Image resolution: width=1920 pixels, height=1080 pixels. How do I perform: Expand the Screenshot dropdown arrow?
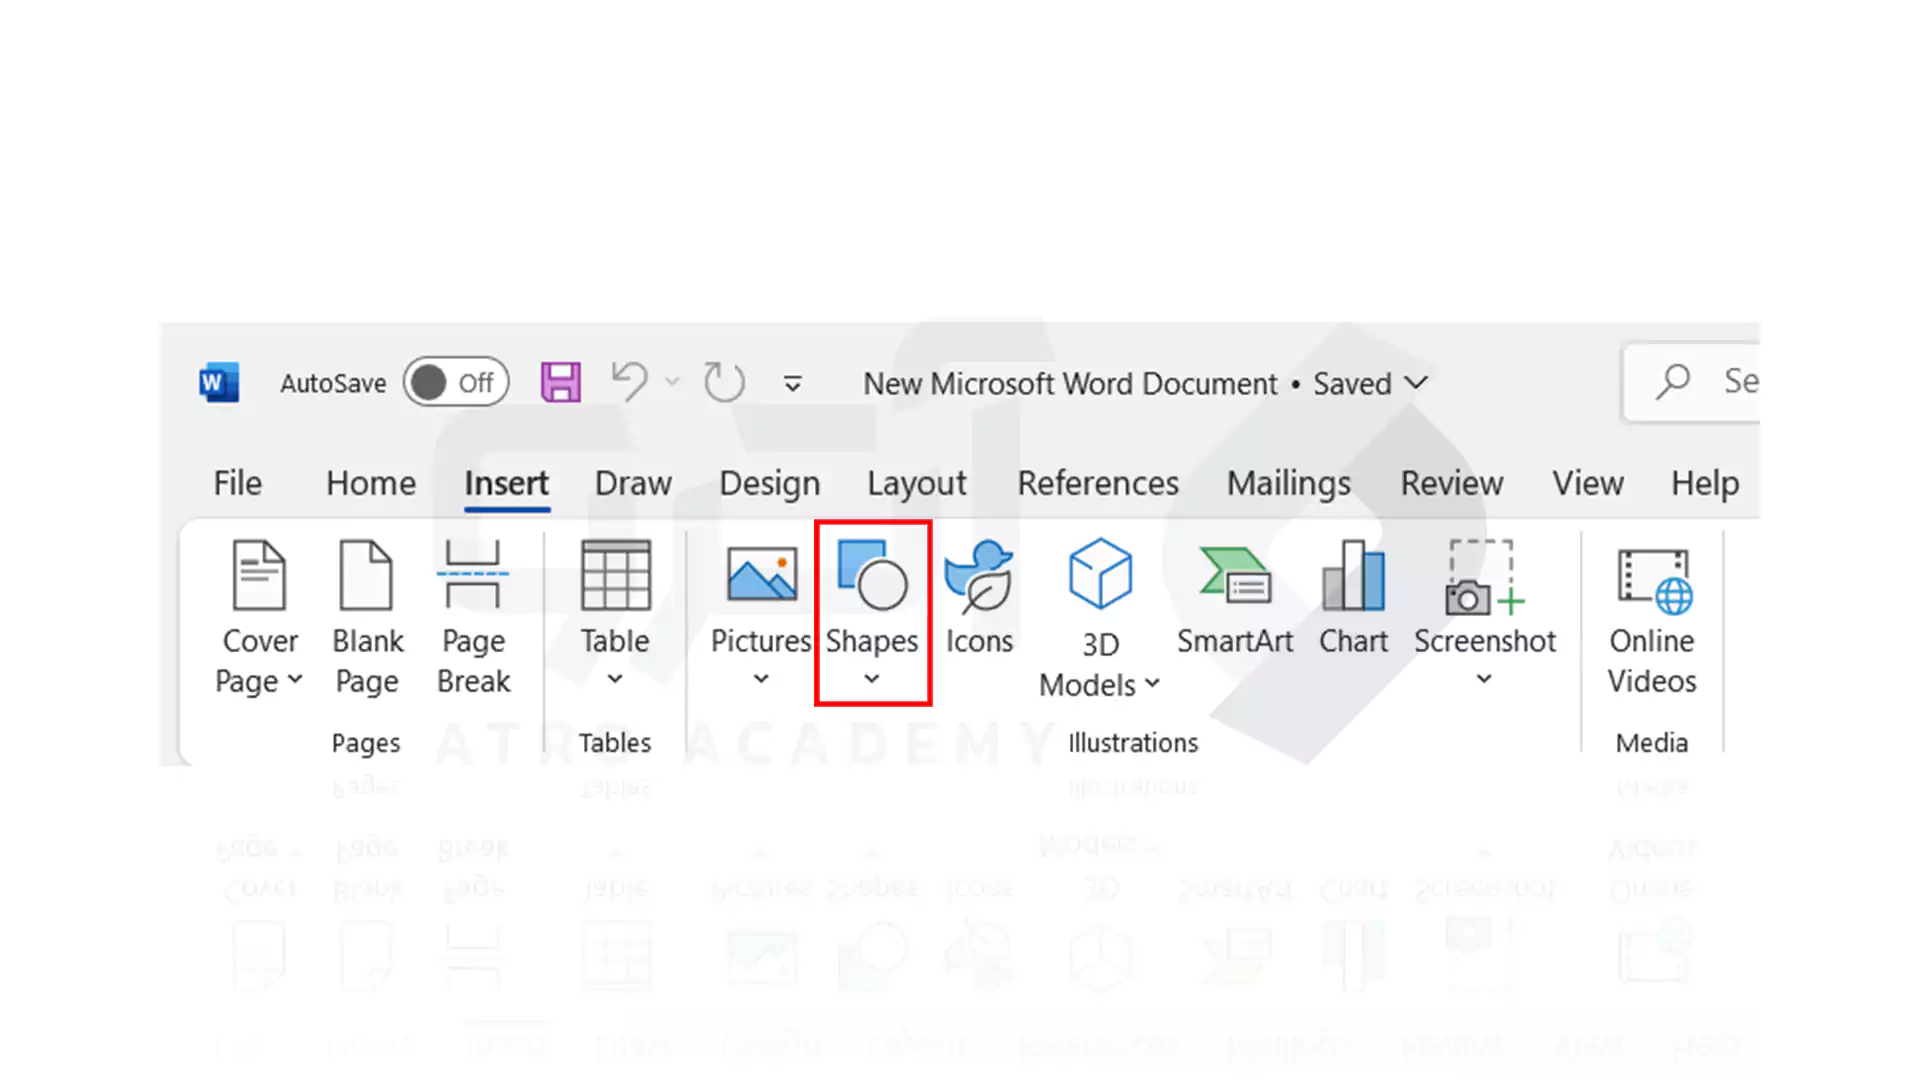click(1484, 679)
